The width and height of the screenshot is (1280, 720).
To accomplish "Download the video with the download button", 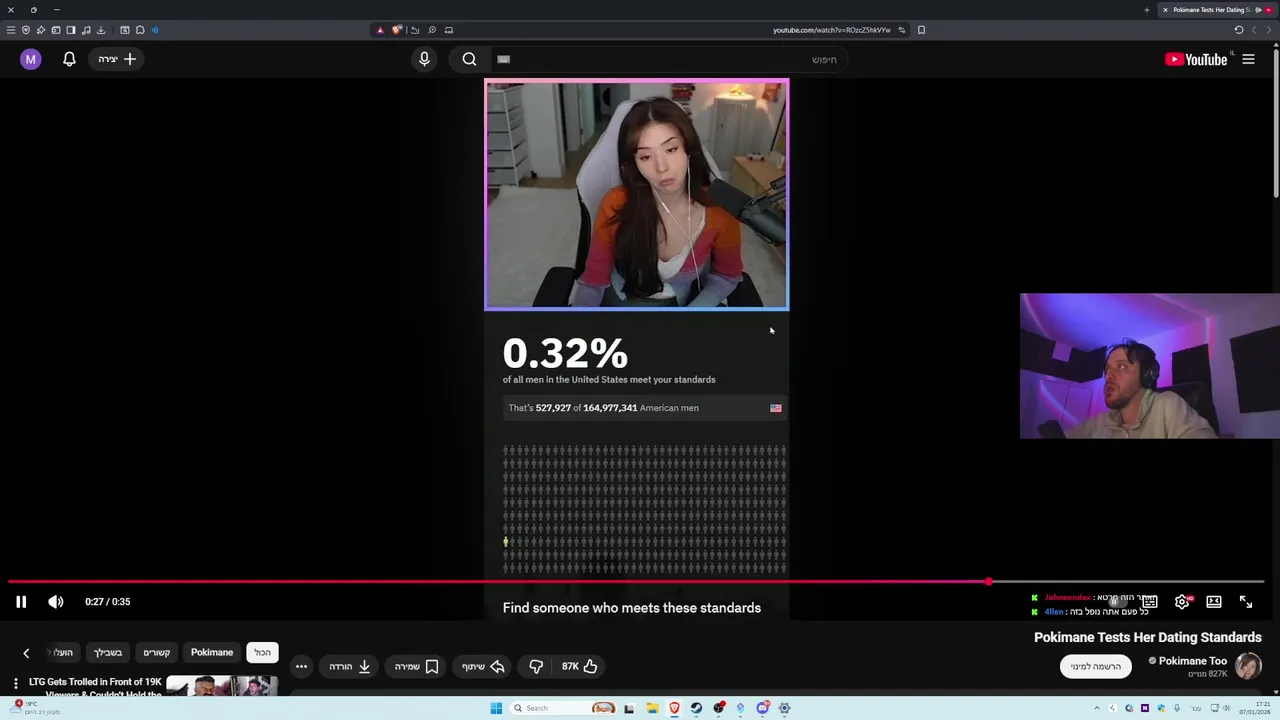I will [x=350, y=666].
